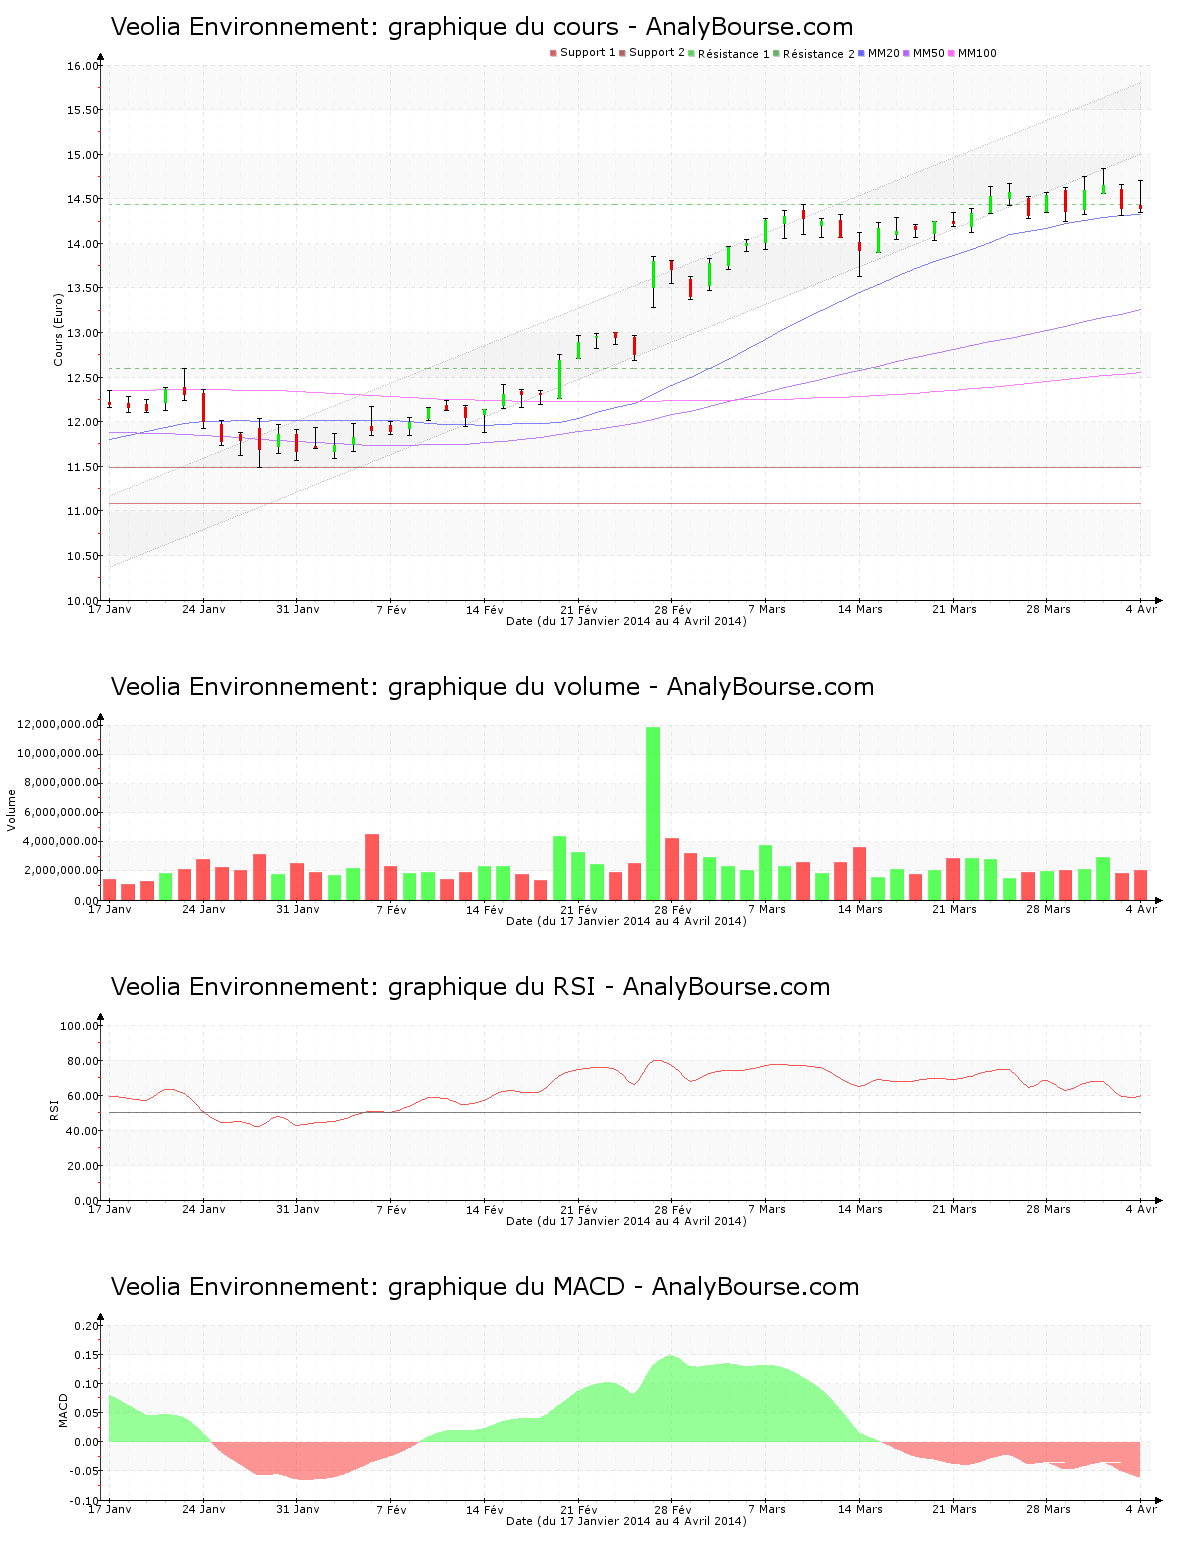Click the 2,000,000.00 volume axis label
This screenshot has height=1550, width=1200.
pos(62,871)
